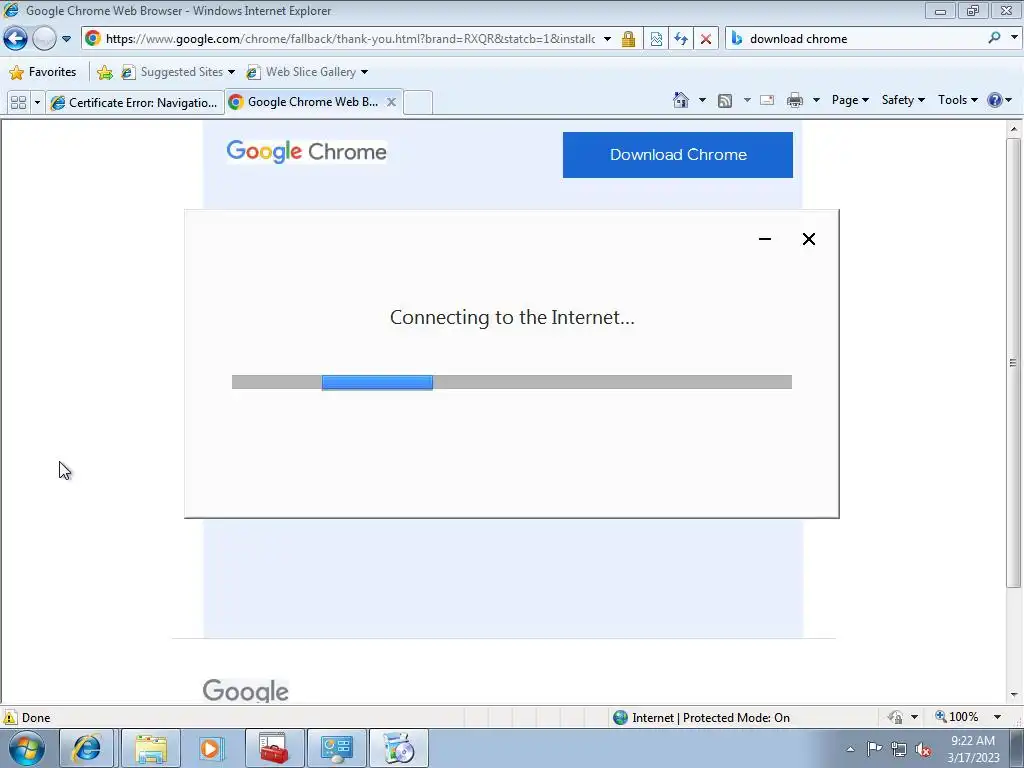Click the status bar privacy report icon
This screenshot has width=1024, height=768.
pos(895,717)
